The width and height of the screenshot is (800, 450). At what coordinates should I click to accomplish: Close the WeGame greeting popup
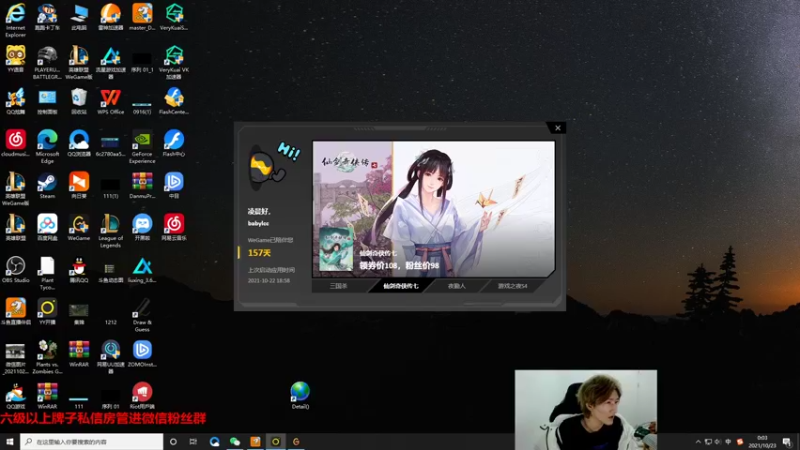coord(557,128)
